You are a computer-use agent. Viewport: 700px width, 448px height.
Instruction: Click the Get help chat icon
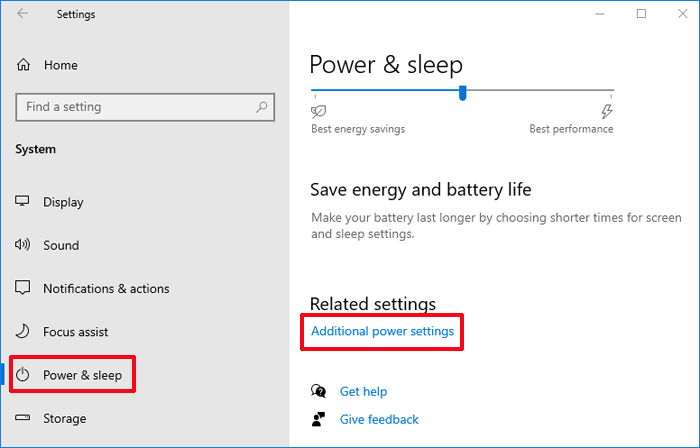click(318, 391)
